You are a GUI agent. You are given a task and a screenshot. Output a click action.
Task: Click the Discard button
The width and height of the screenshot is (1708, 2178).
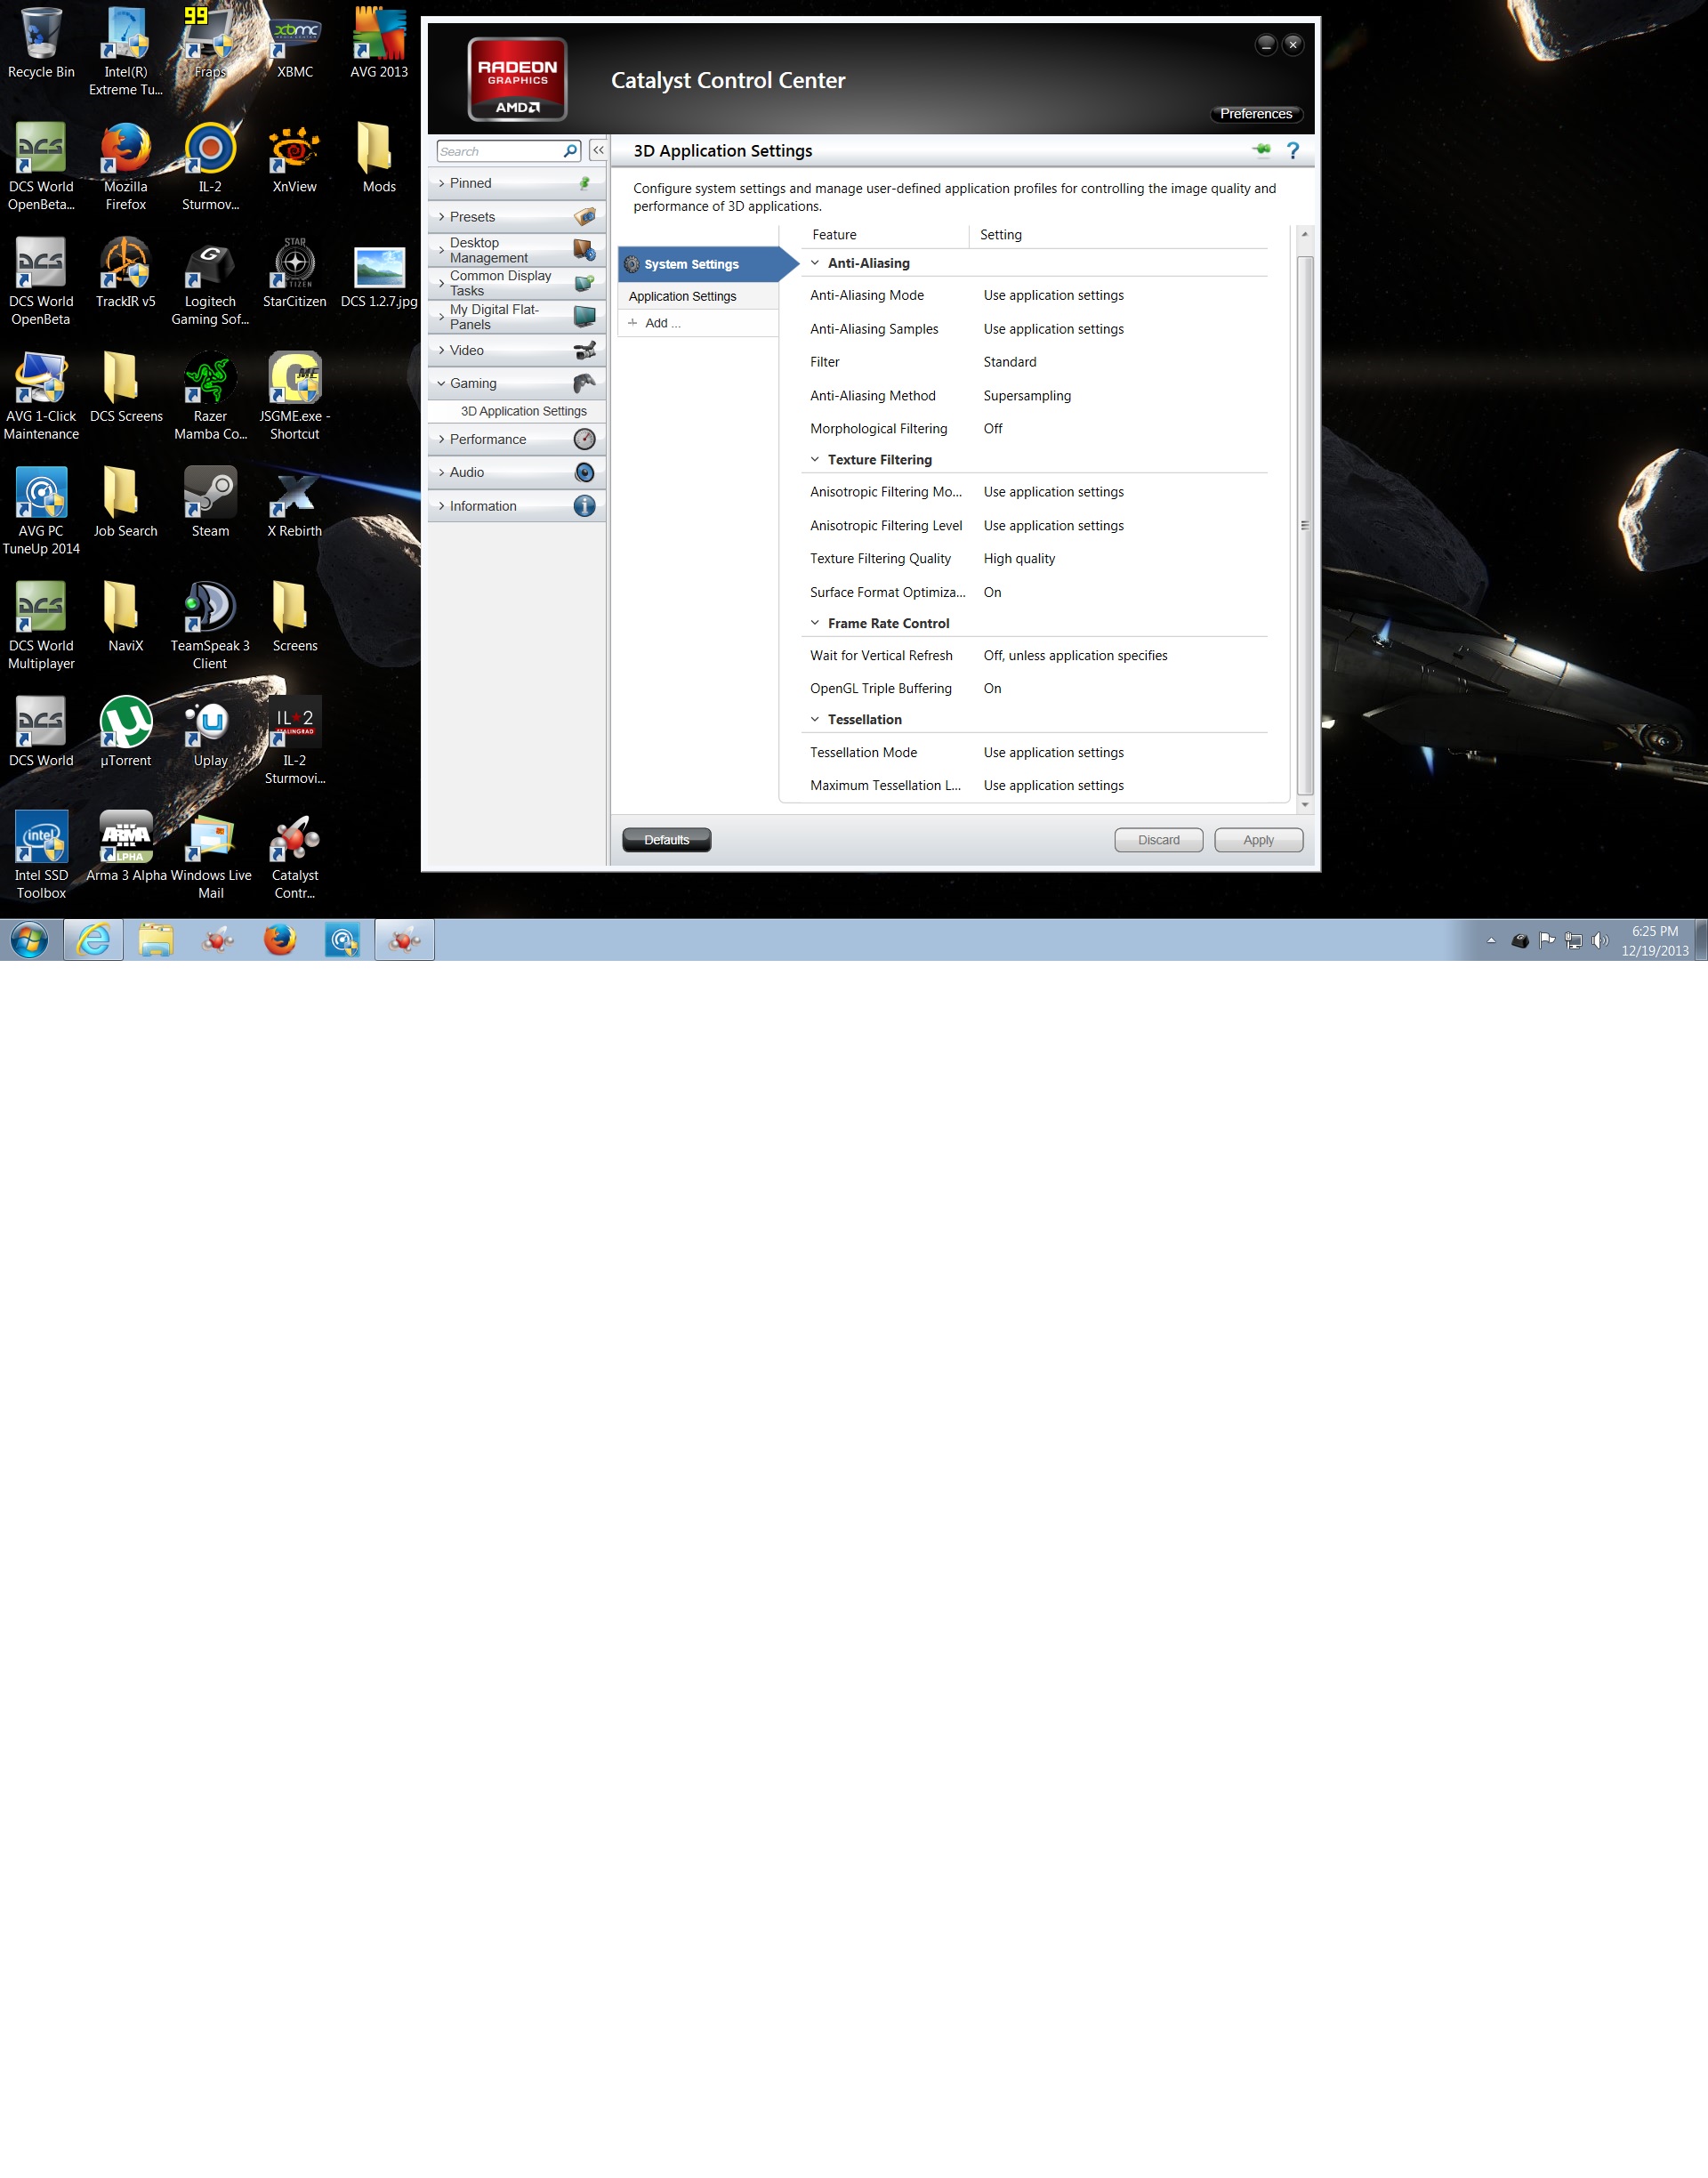coord(1159,840)
